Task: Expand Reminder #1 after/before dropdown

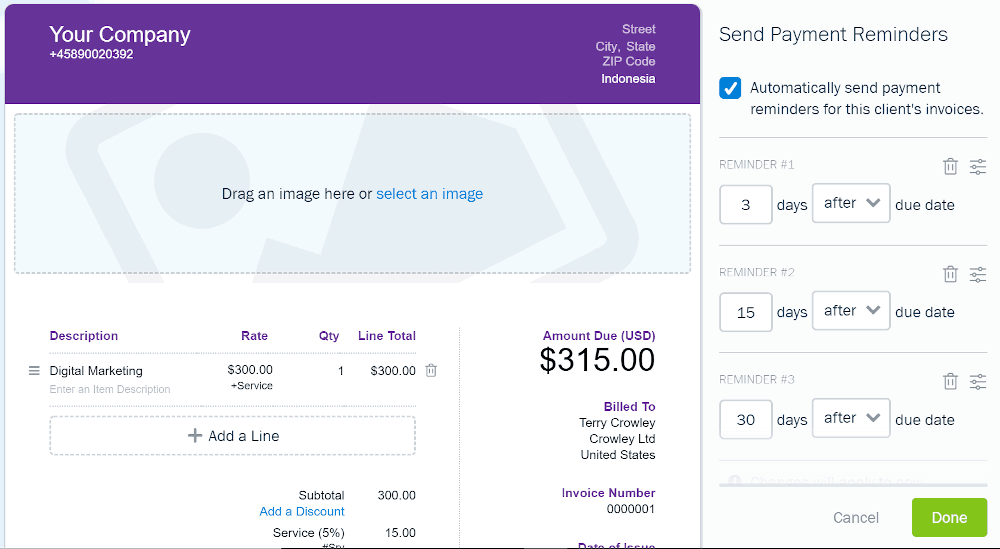Action: (851, 203)
